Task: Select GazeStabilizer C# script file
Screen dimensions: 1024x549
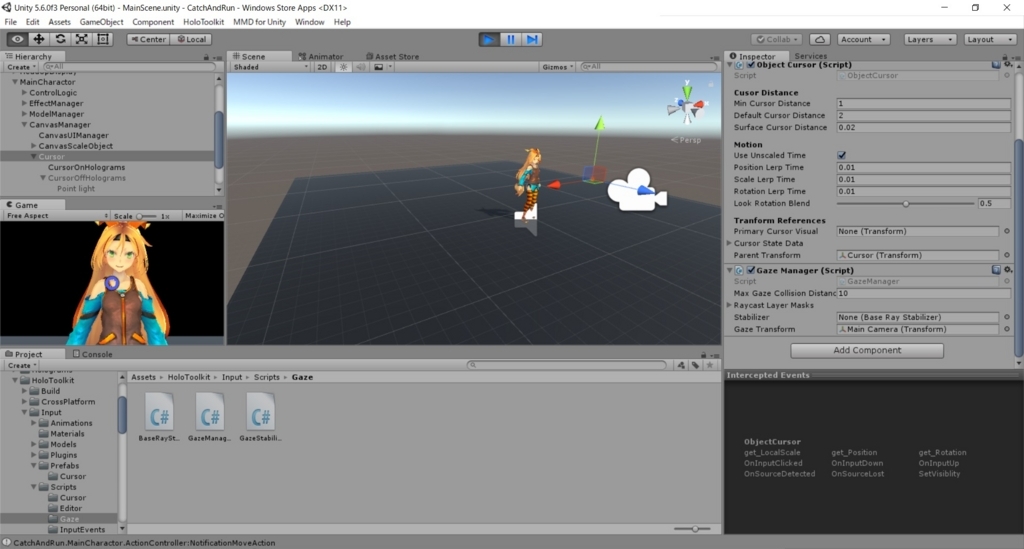Action: point(260,417)
